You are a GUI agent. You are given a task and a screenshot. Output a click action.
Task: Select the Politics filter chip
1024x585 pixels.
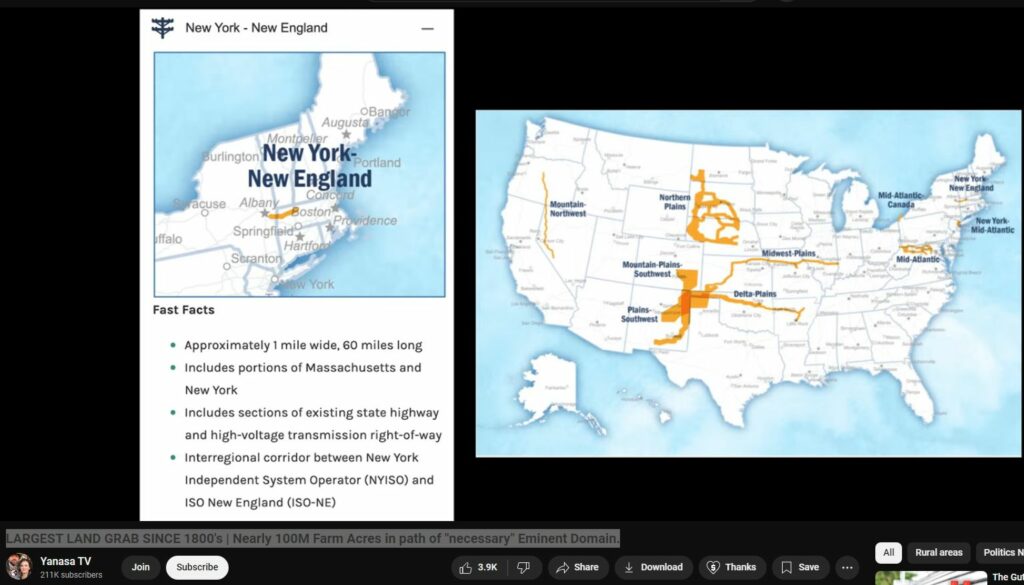pyautogui.click(x=1001, y=552)
